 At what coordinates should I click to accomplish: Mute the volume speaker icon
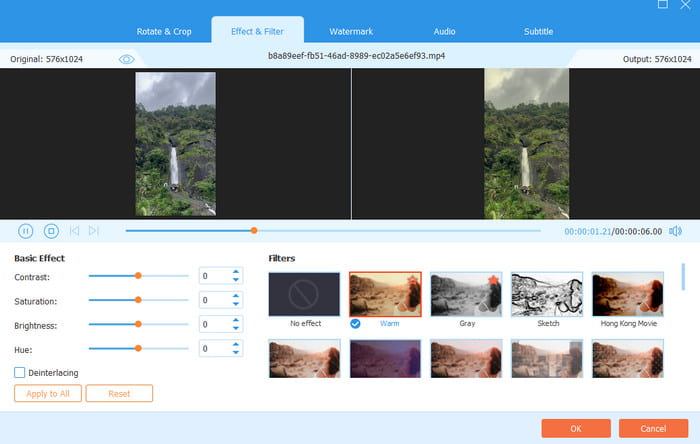[x=675, y=231]
